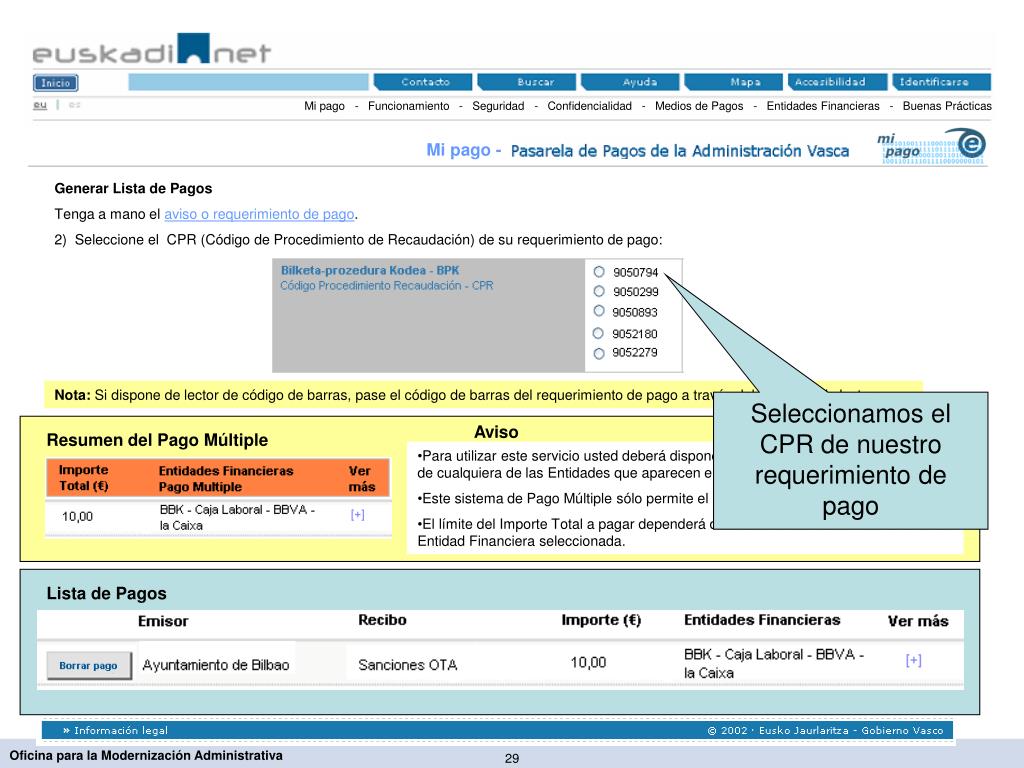Switch language to eu
This screenshot has height=768, width=1024.
pos(40,104)
